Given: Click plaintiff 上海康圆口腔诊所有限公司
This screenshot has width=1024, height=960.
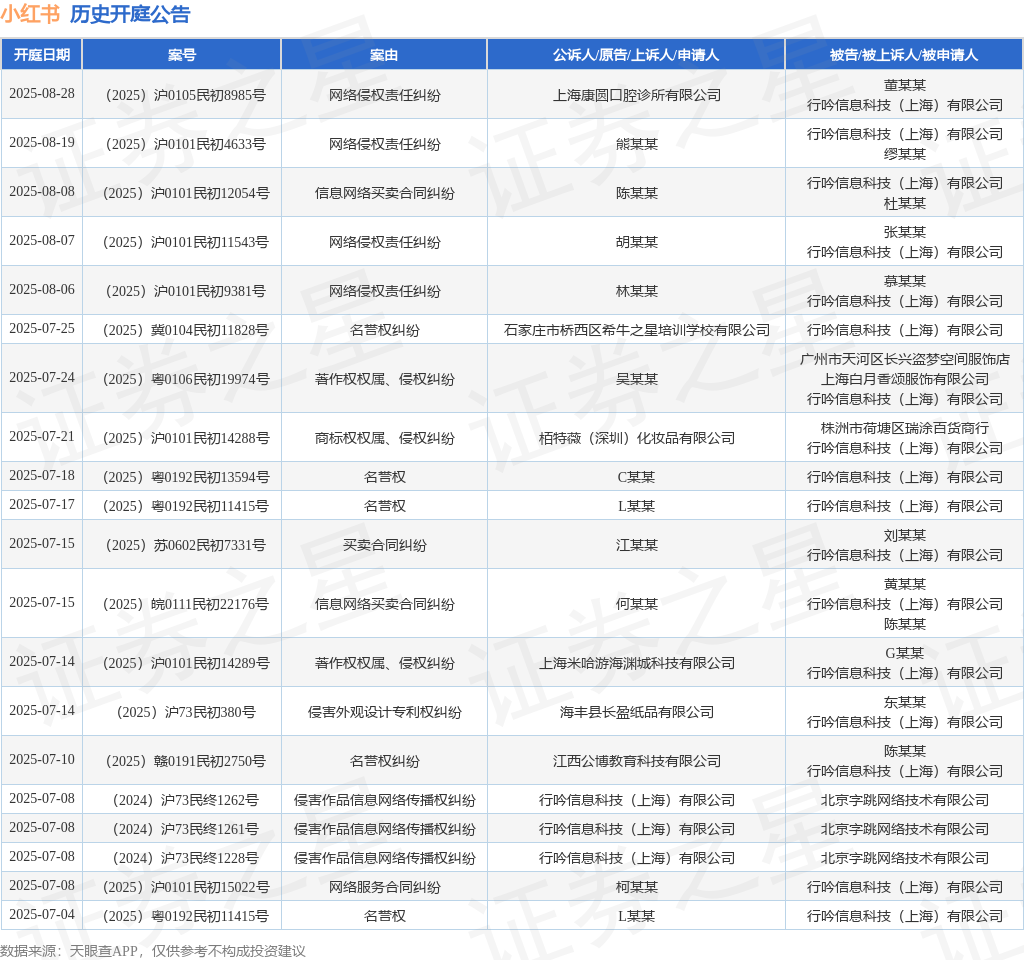Looking at the screenshot, I should (x=637, y=95).
